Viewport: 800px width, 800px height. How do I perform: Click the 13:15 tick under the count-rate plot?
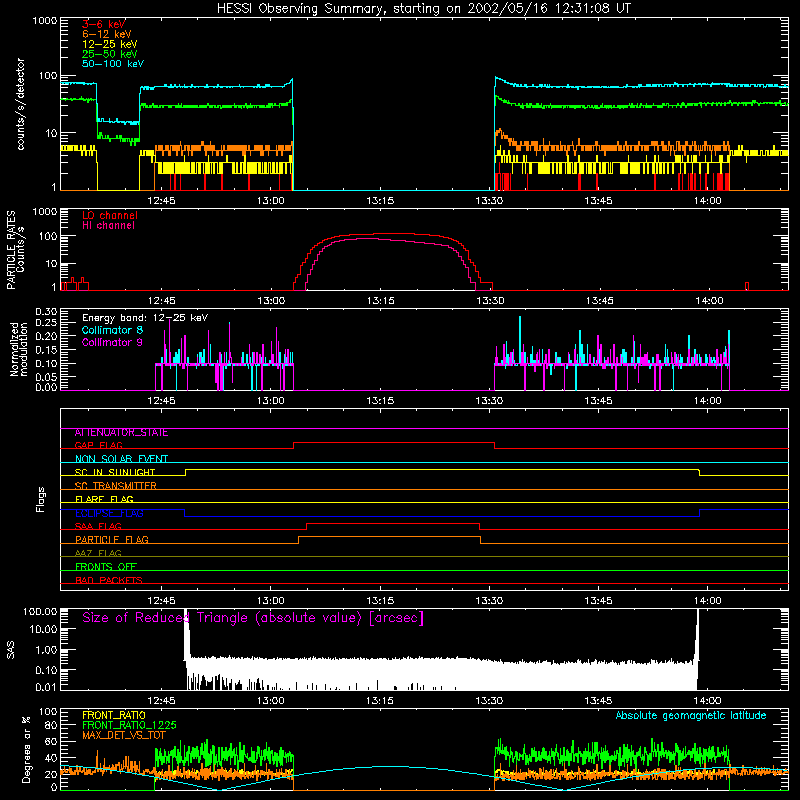[x=380, y=201]
